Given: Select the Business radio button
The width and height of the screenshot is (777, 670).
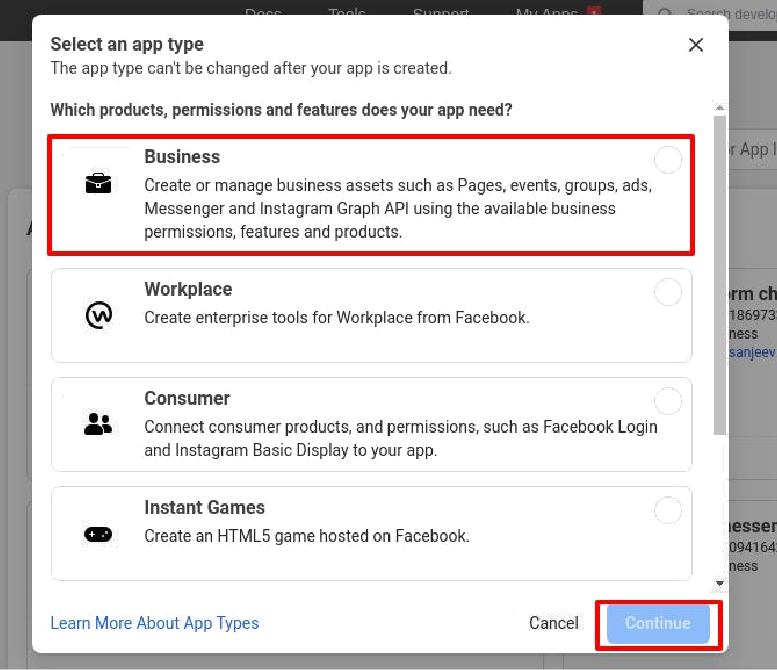Looking at the screenshot, I should pos(667,160).
